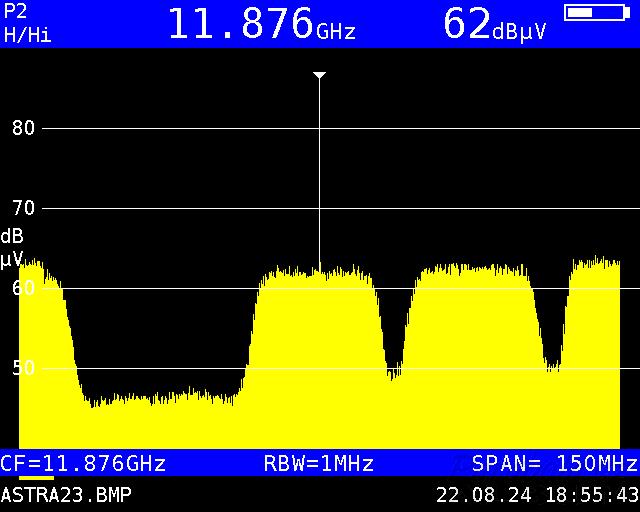Click the CF=11.876GHz center frequency field
The width and height of the screenshot is (640, 512).
tap(83, 464)
